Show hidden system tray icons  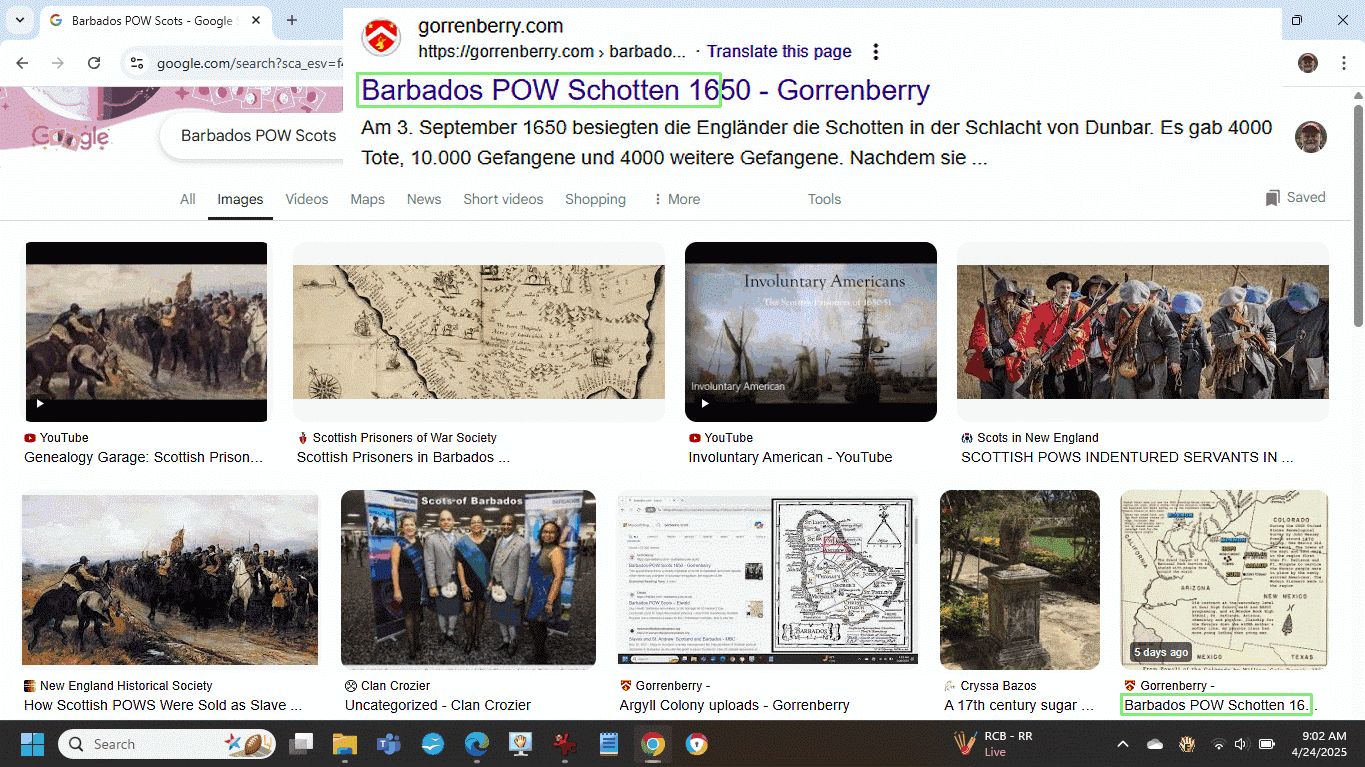click(1122, 744)
